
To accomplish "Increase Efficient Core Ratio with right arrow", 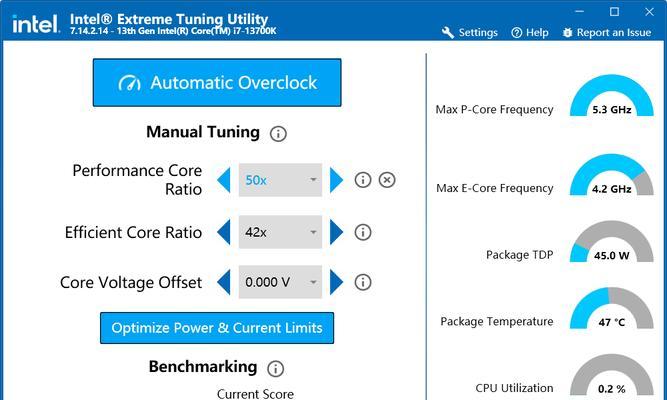I will [336, 232].
